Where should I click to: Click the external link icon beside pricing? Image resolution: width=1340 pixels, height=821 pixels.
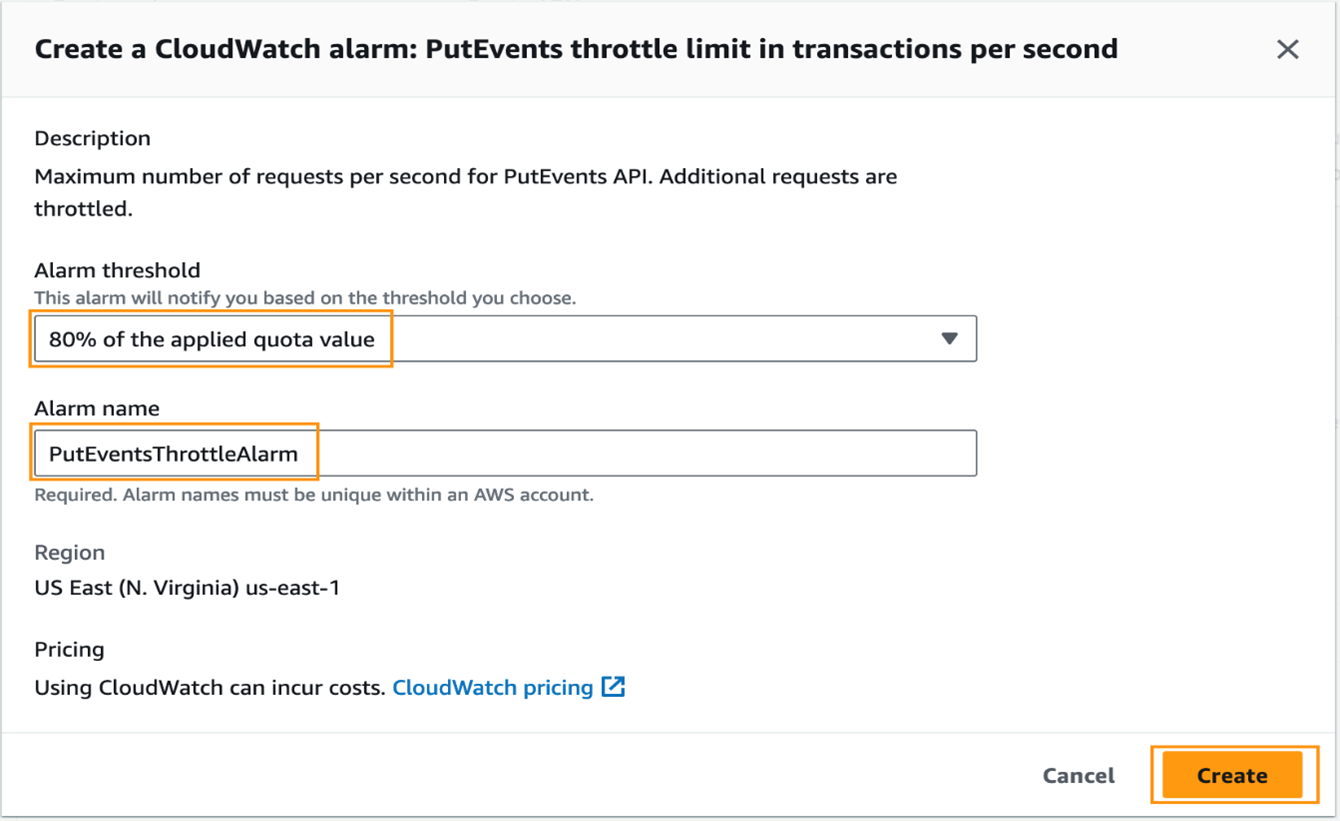click(613, 687)
